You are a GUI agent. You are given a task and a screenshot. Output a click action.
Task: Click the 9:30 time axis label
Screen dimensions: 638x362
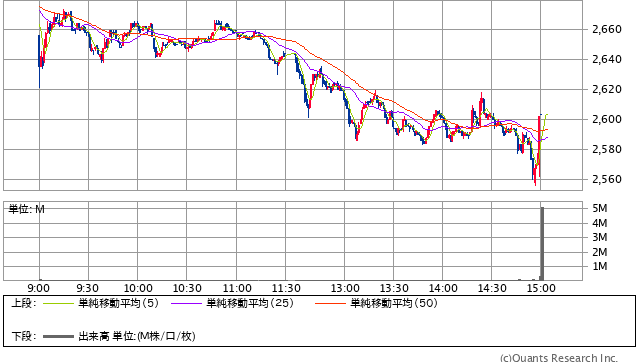coord(87,288)
